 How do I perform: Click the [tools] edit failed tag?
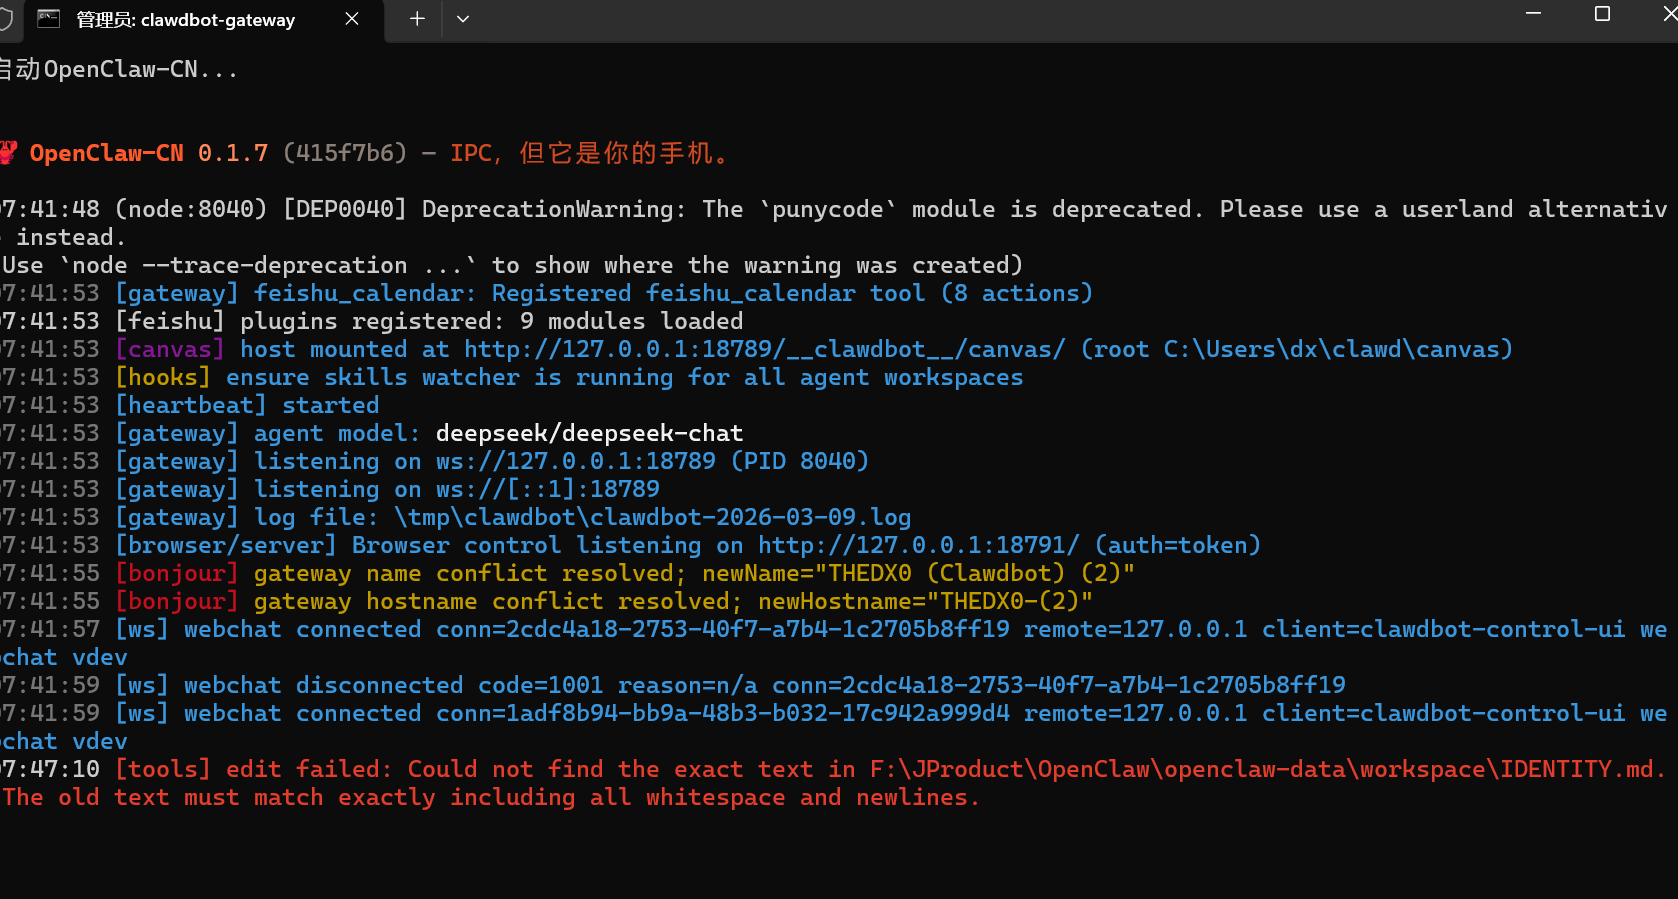(x=163, y=769)
